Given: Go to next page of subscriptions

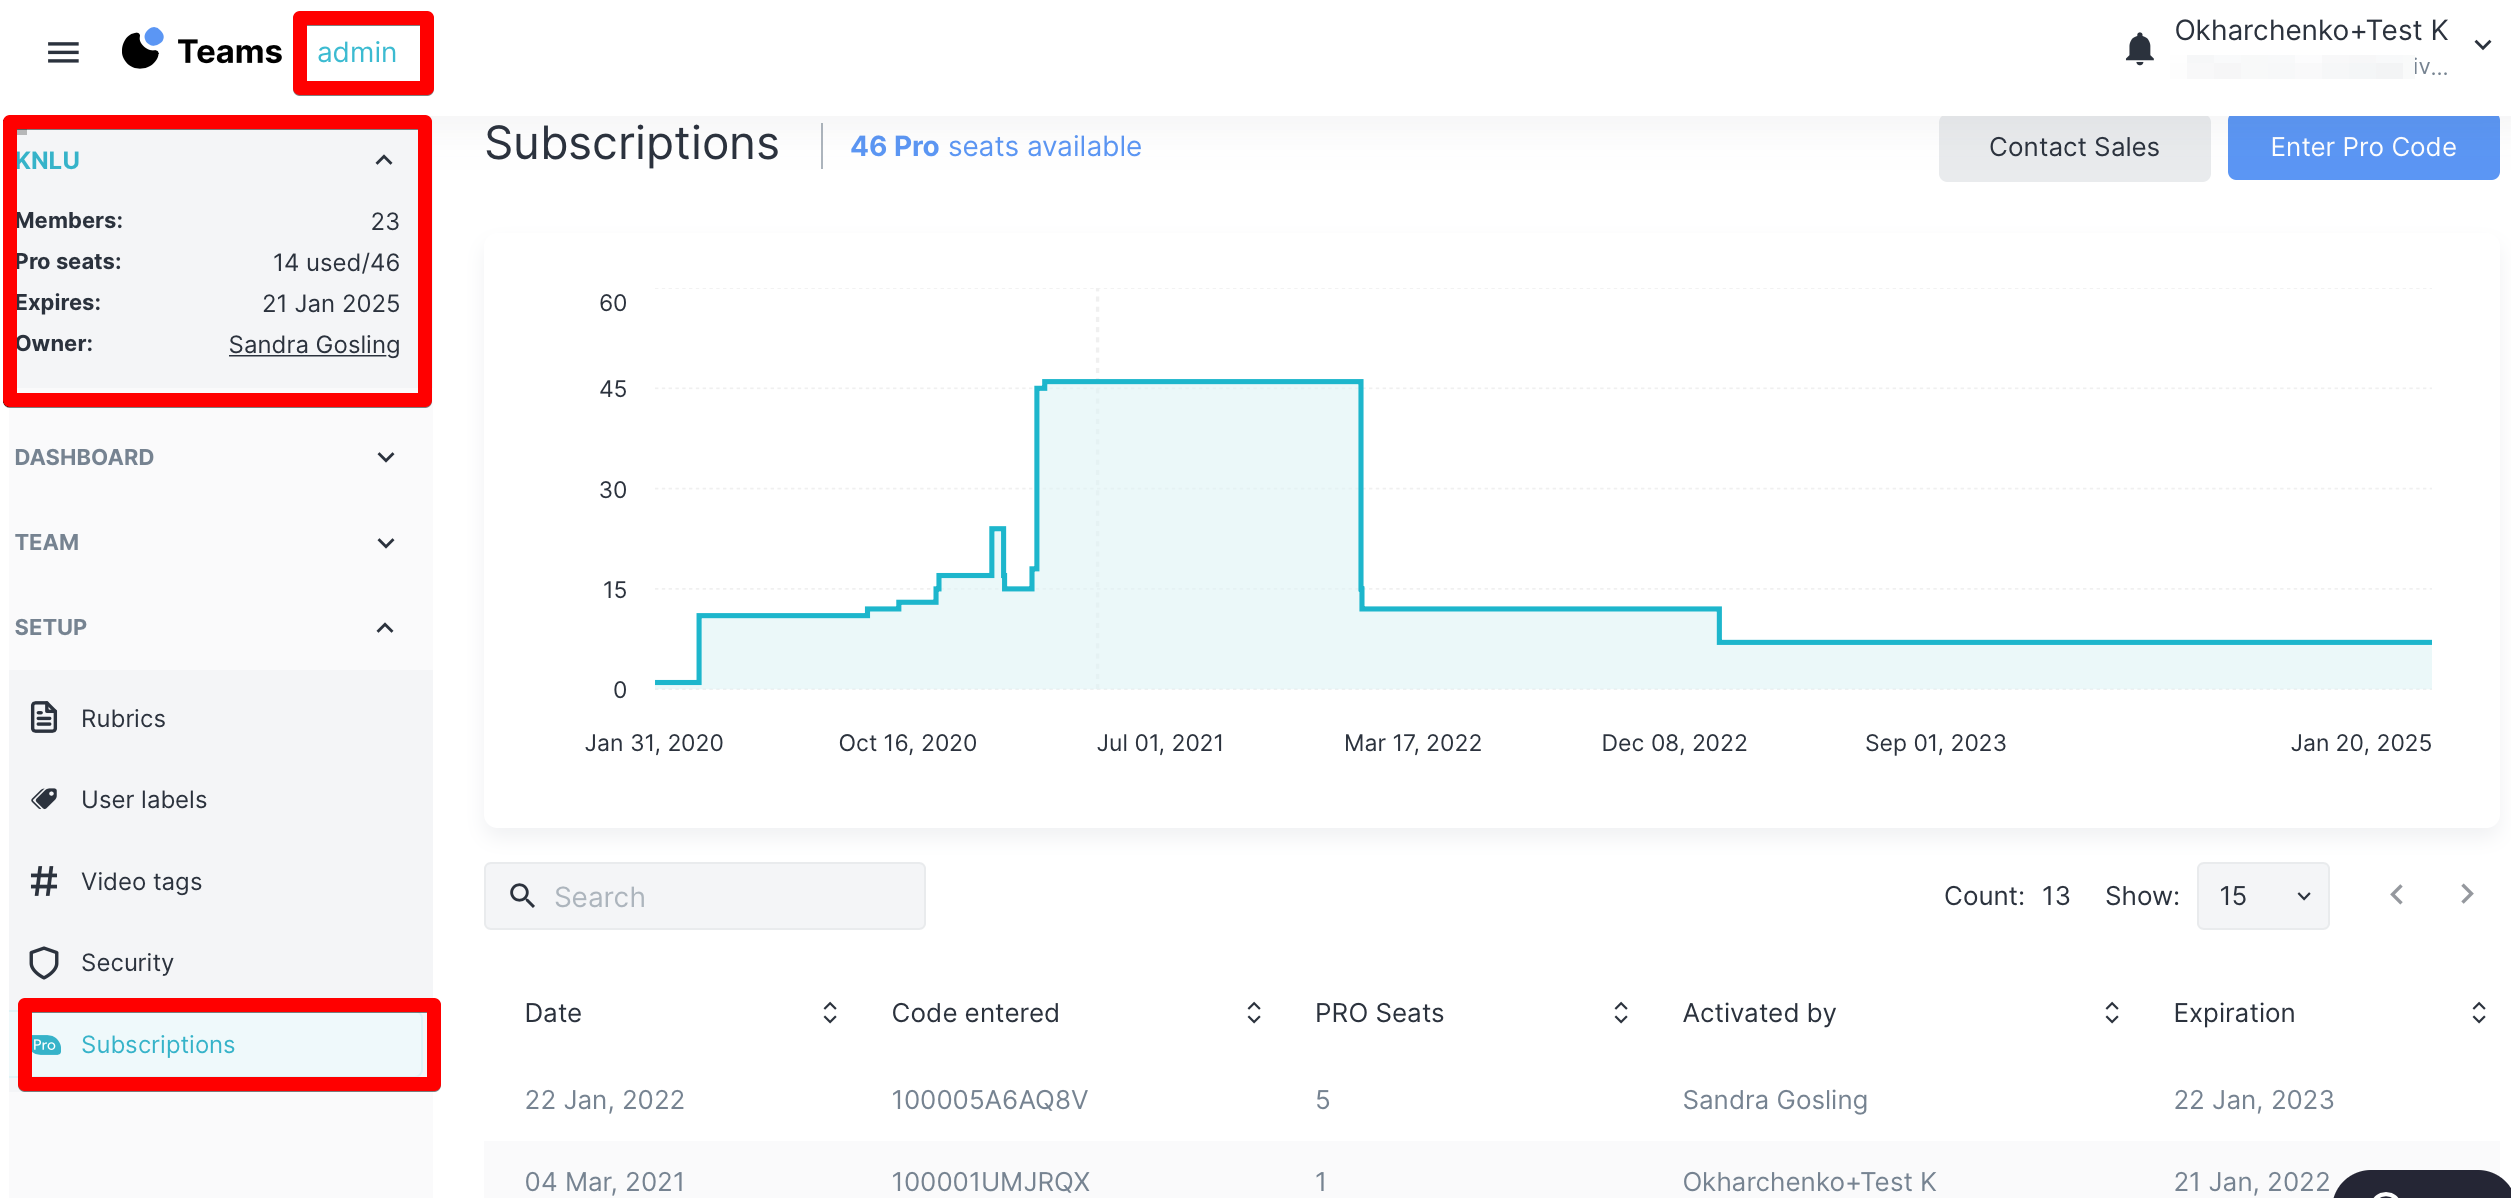Looking at the screenshot, I should 2466,893.
